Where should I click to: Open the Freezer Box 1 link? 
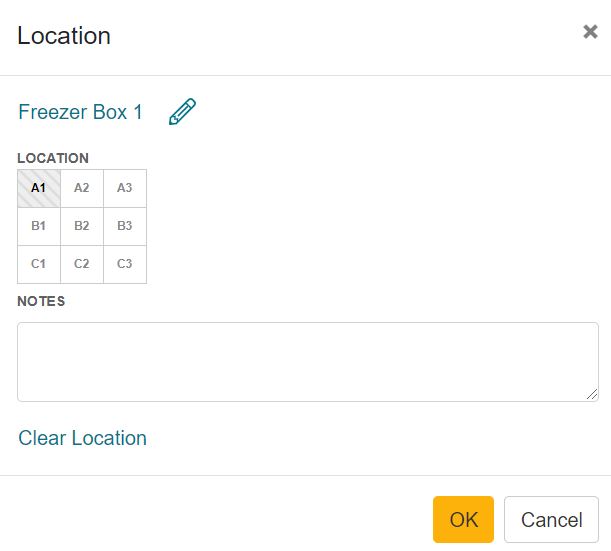(x=80, y=112)
